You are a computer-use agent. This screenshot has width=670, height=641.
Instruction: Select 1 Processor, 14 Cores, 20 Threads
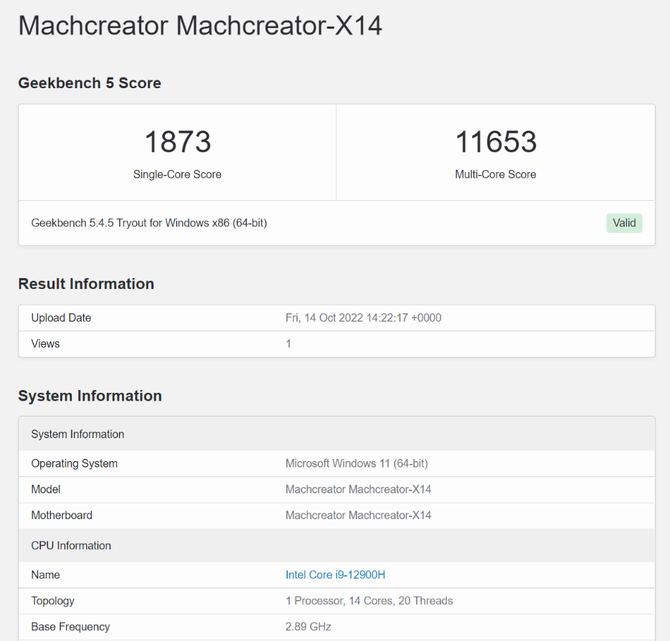pyautogui.click(x=369, y=601)
